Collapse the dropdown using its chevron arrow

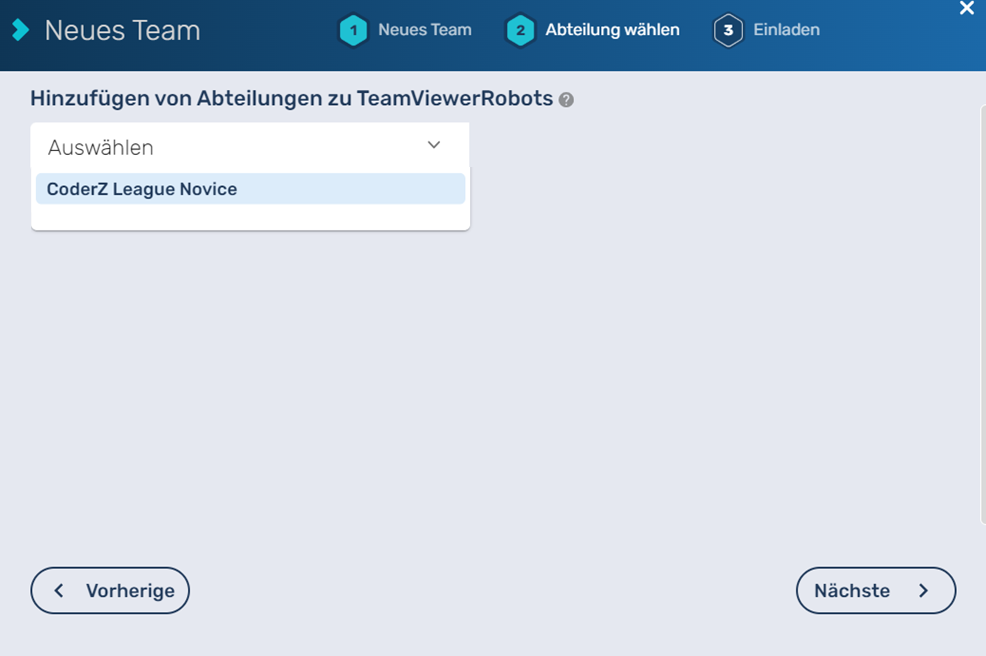[434, 146]
